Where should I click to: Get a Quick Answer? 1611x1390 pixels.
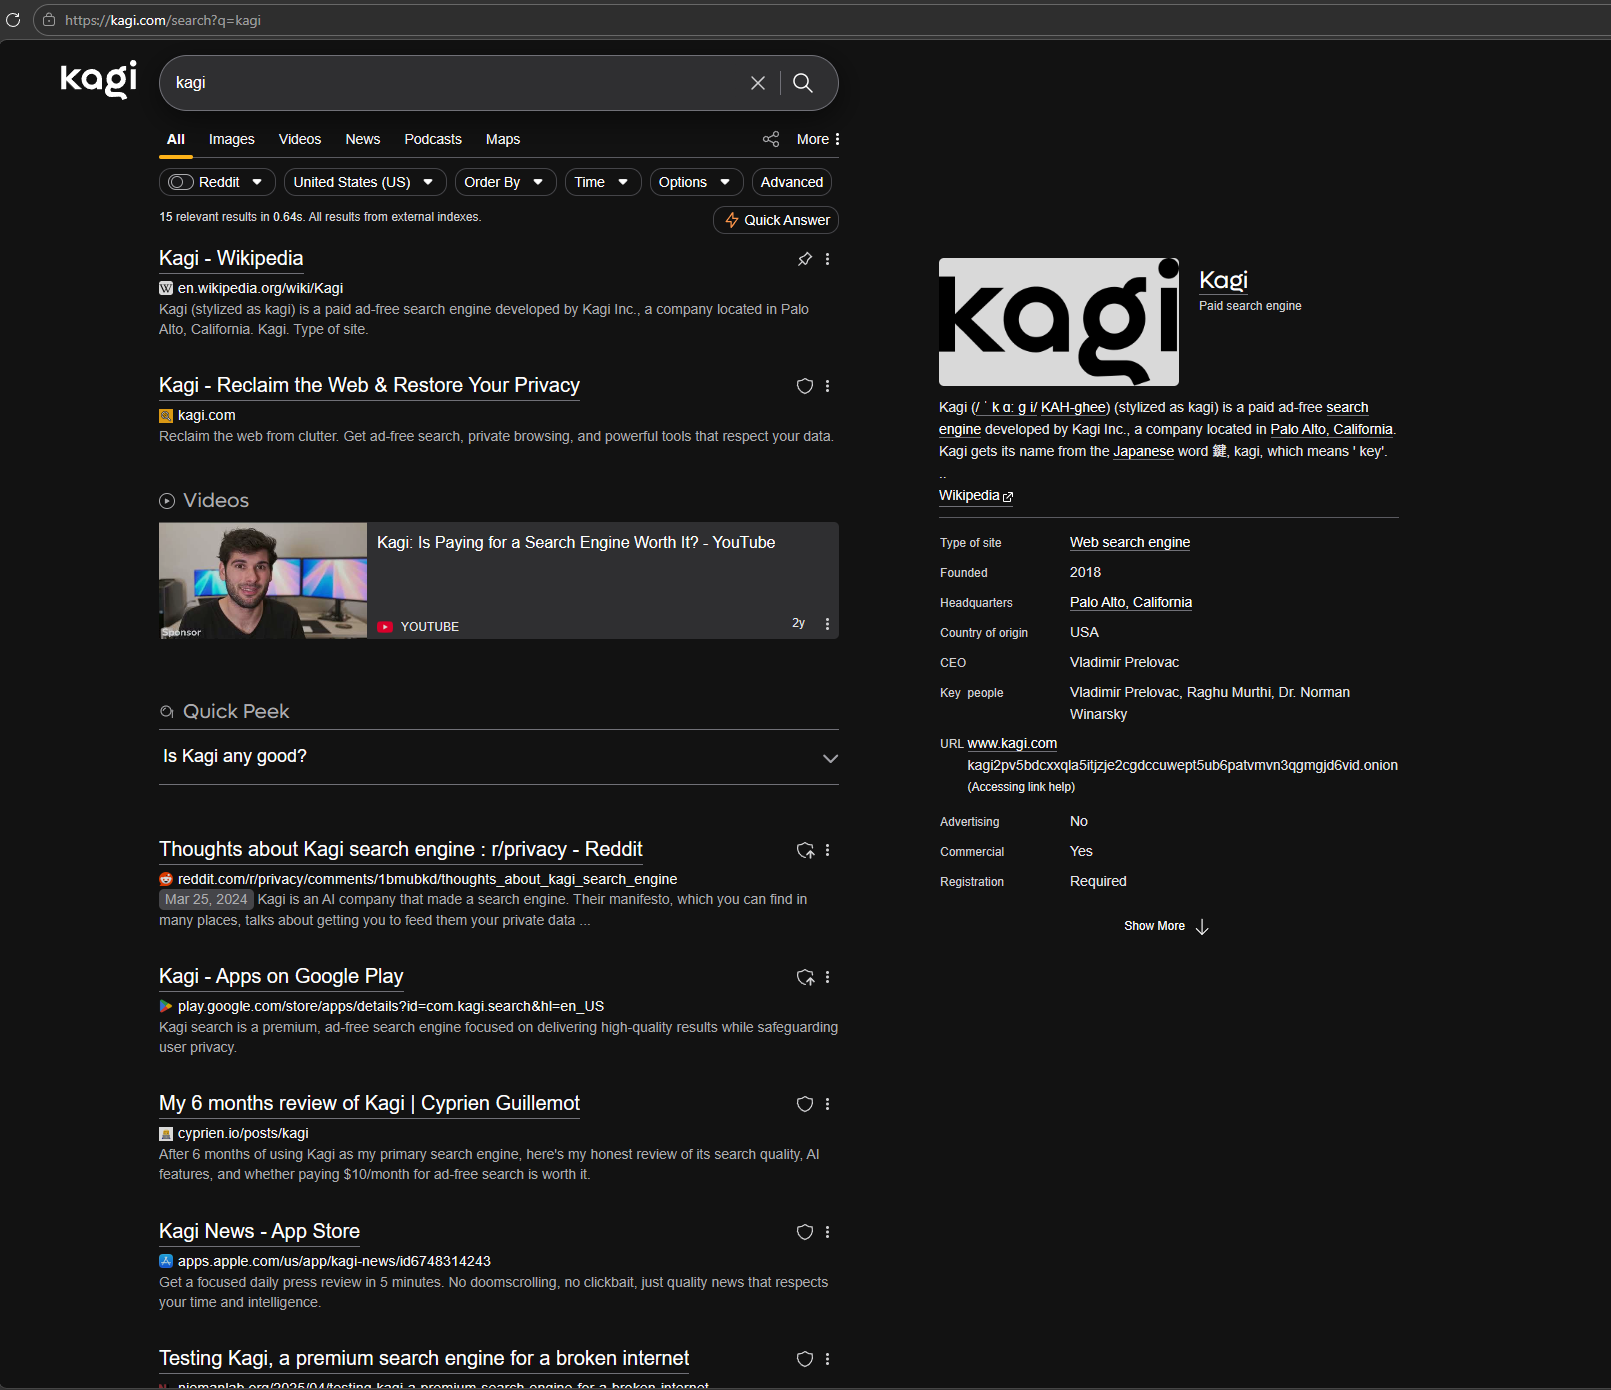776,220
